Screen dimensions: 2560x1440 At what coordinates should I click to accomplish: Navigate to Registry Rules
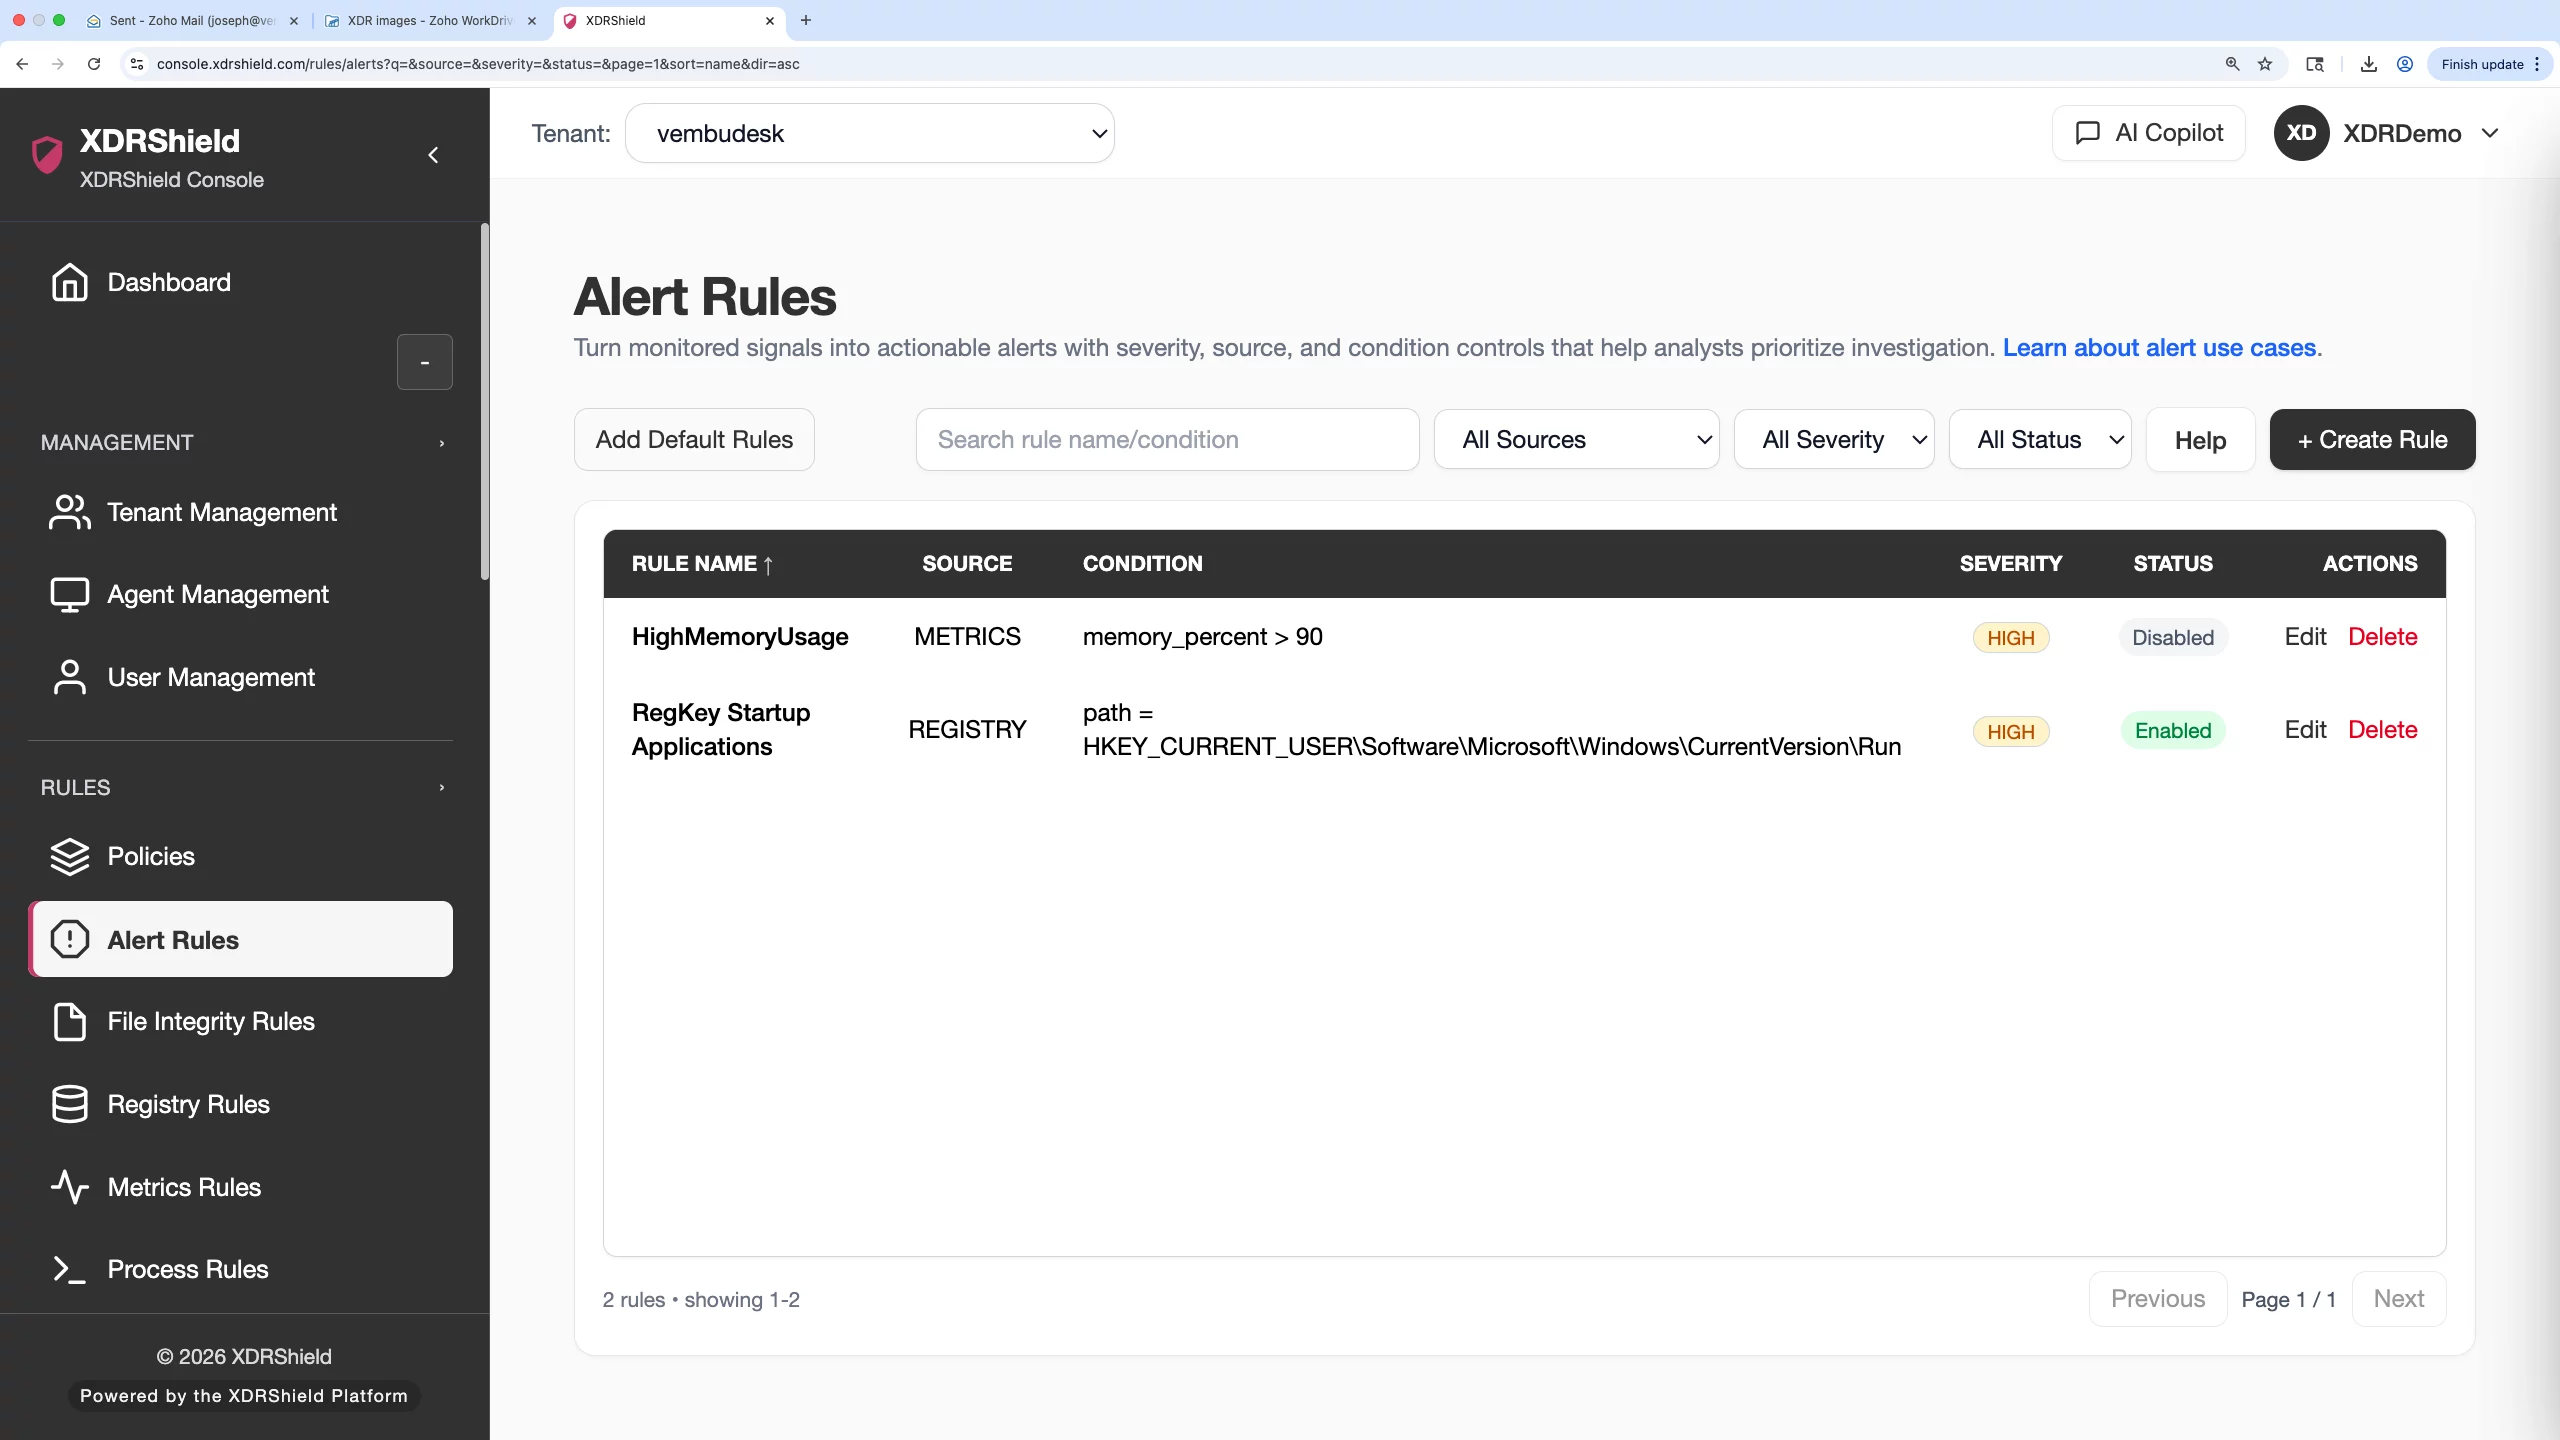[240, 1104]
